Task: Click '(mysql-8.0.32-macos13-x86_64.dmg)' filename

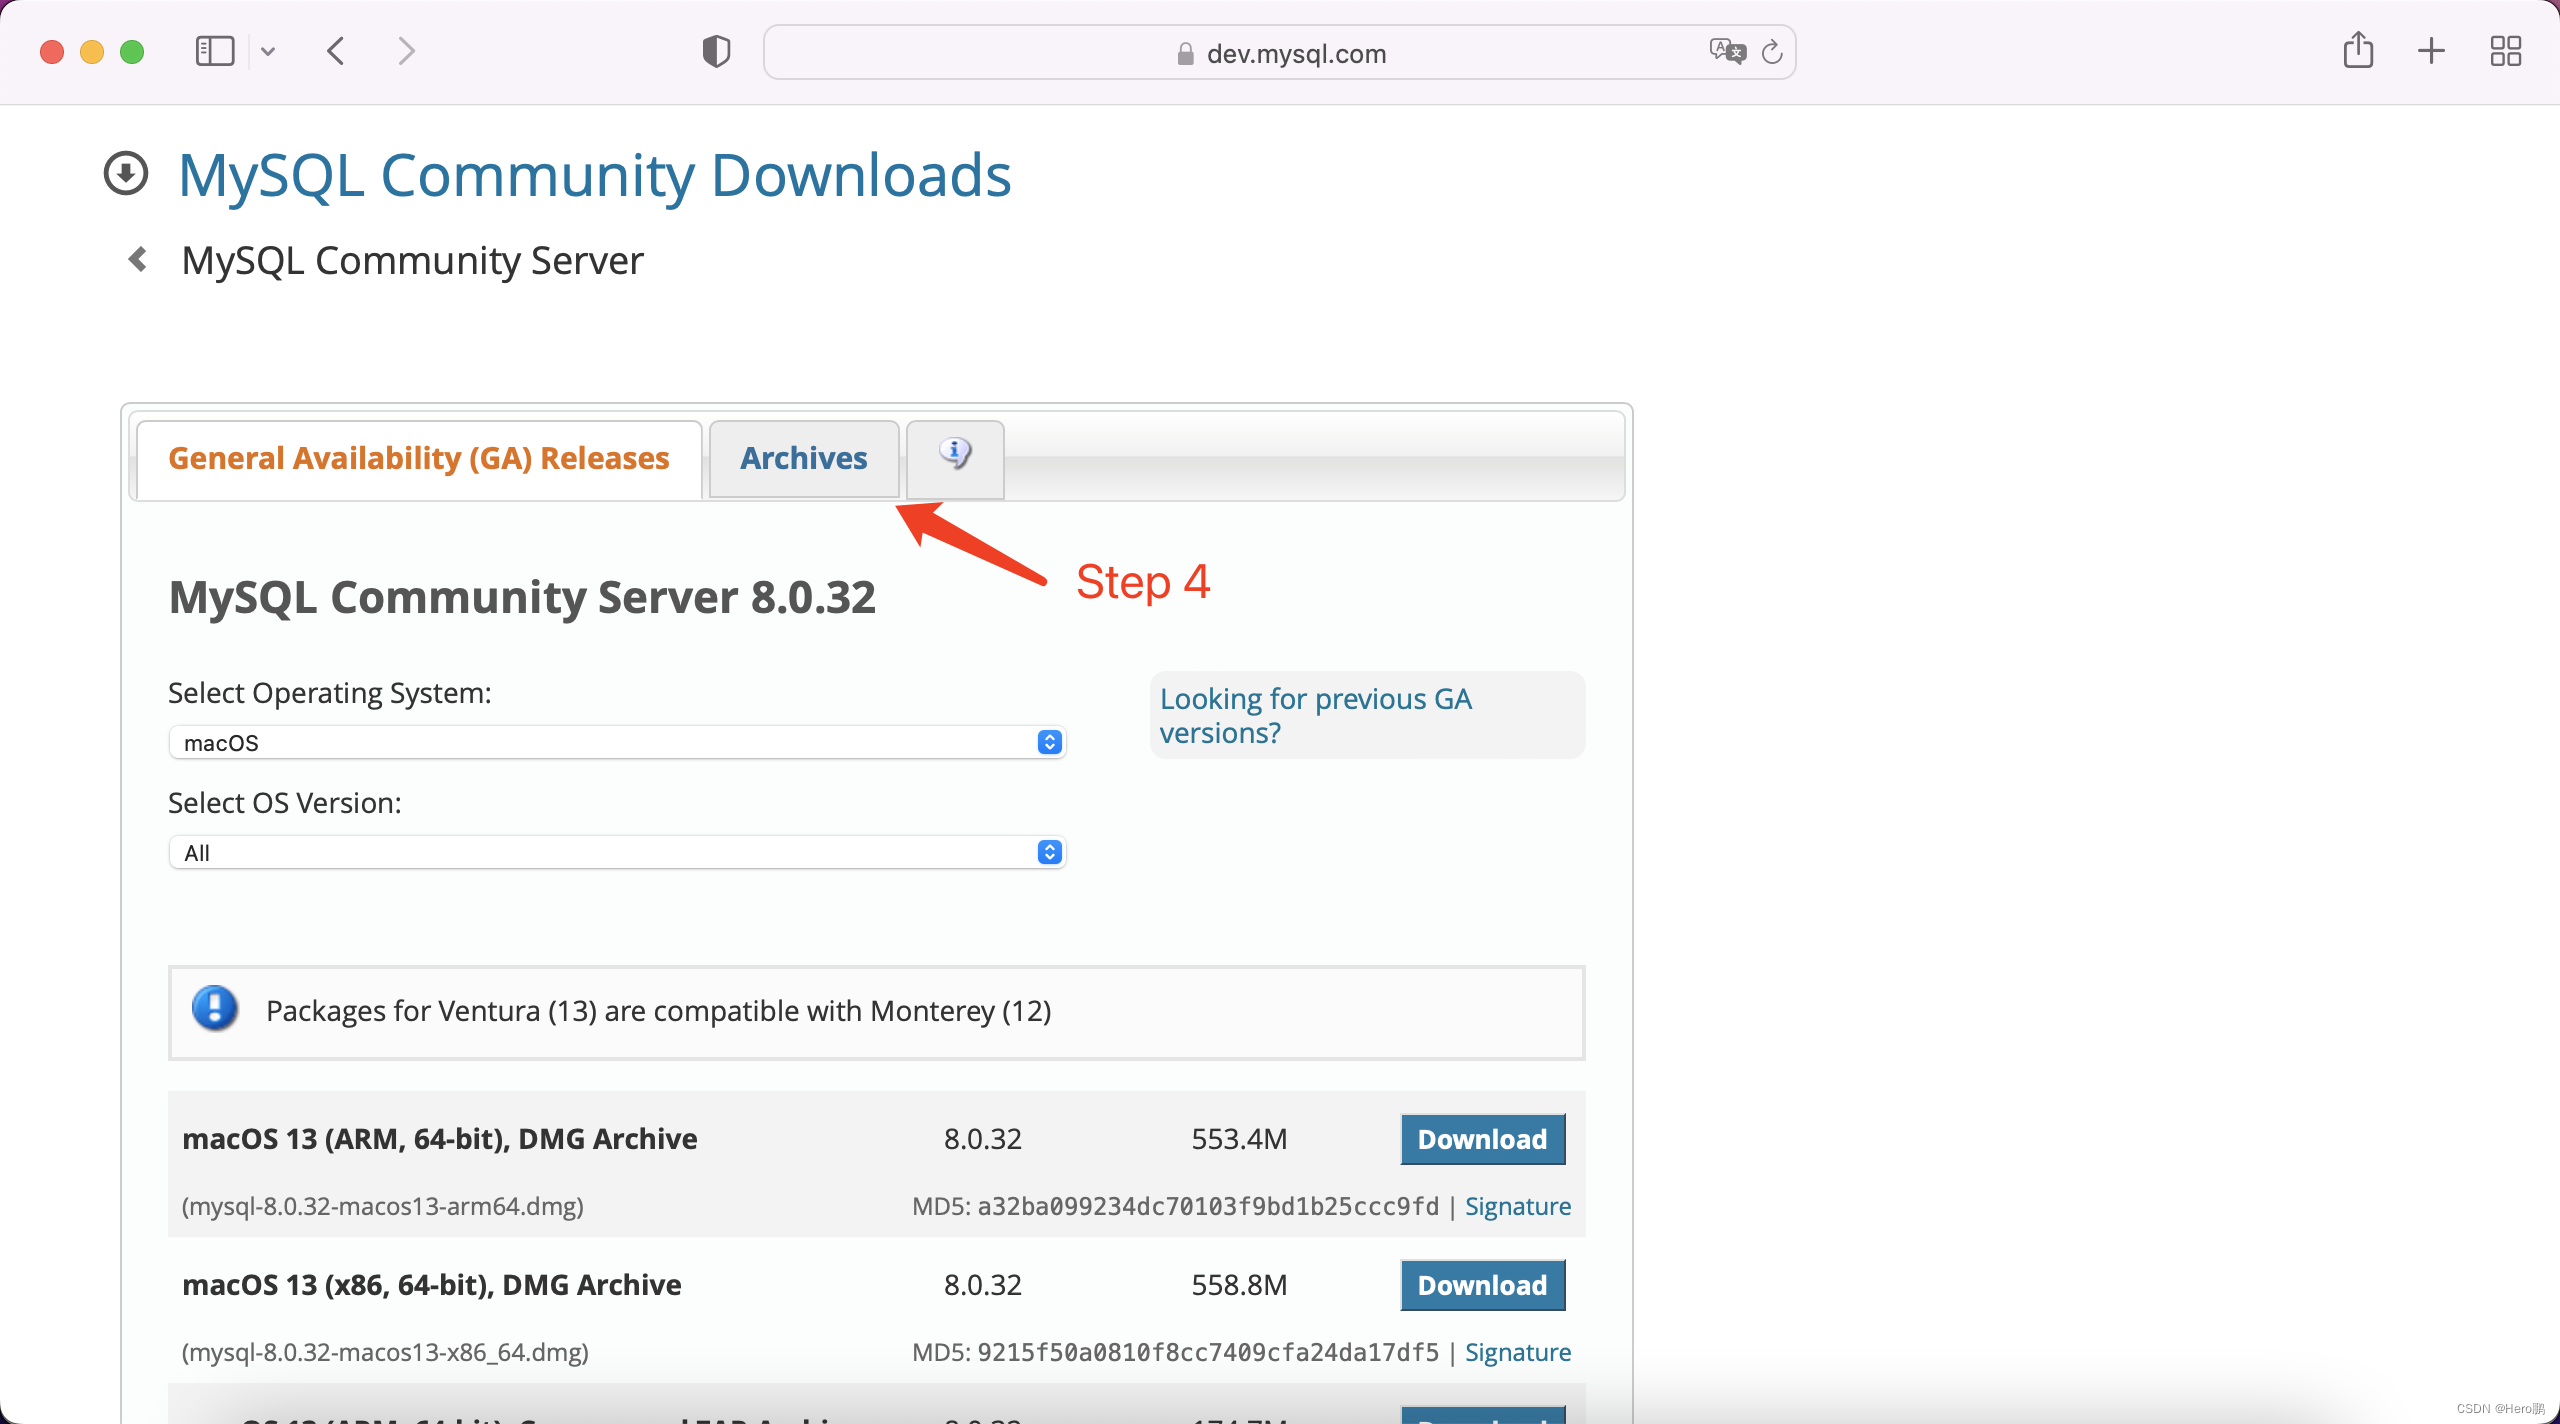Action: (x=385, y=1353)
